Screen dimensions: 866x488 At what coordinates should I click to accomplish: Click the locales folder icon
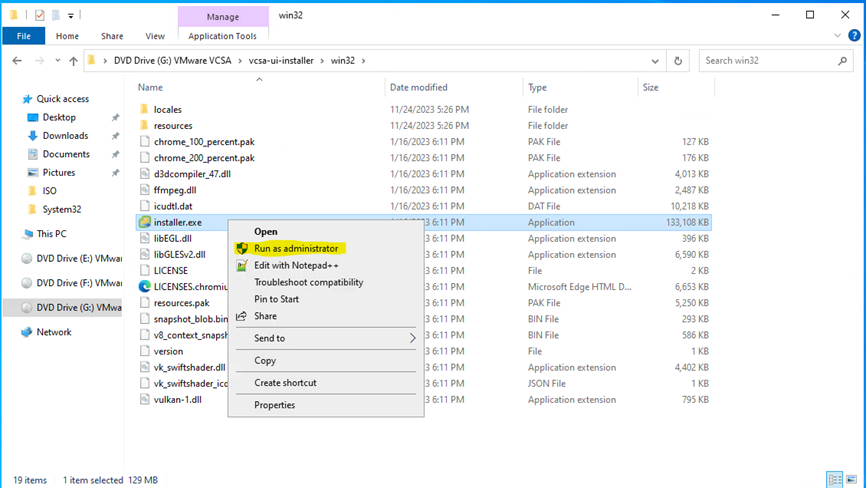click(145, 109)
